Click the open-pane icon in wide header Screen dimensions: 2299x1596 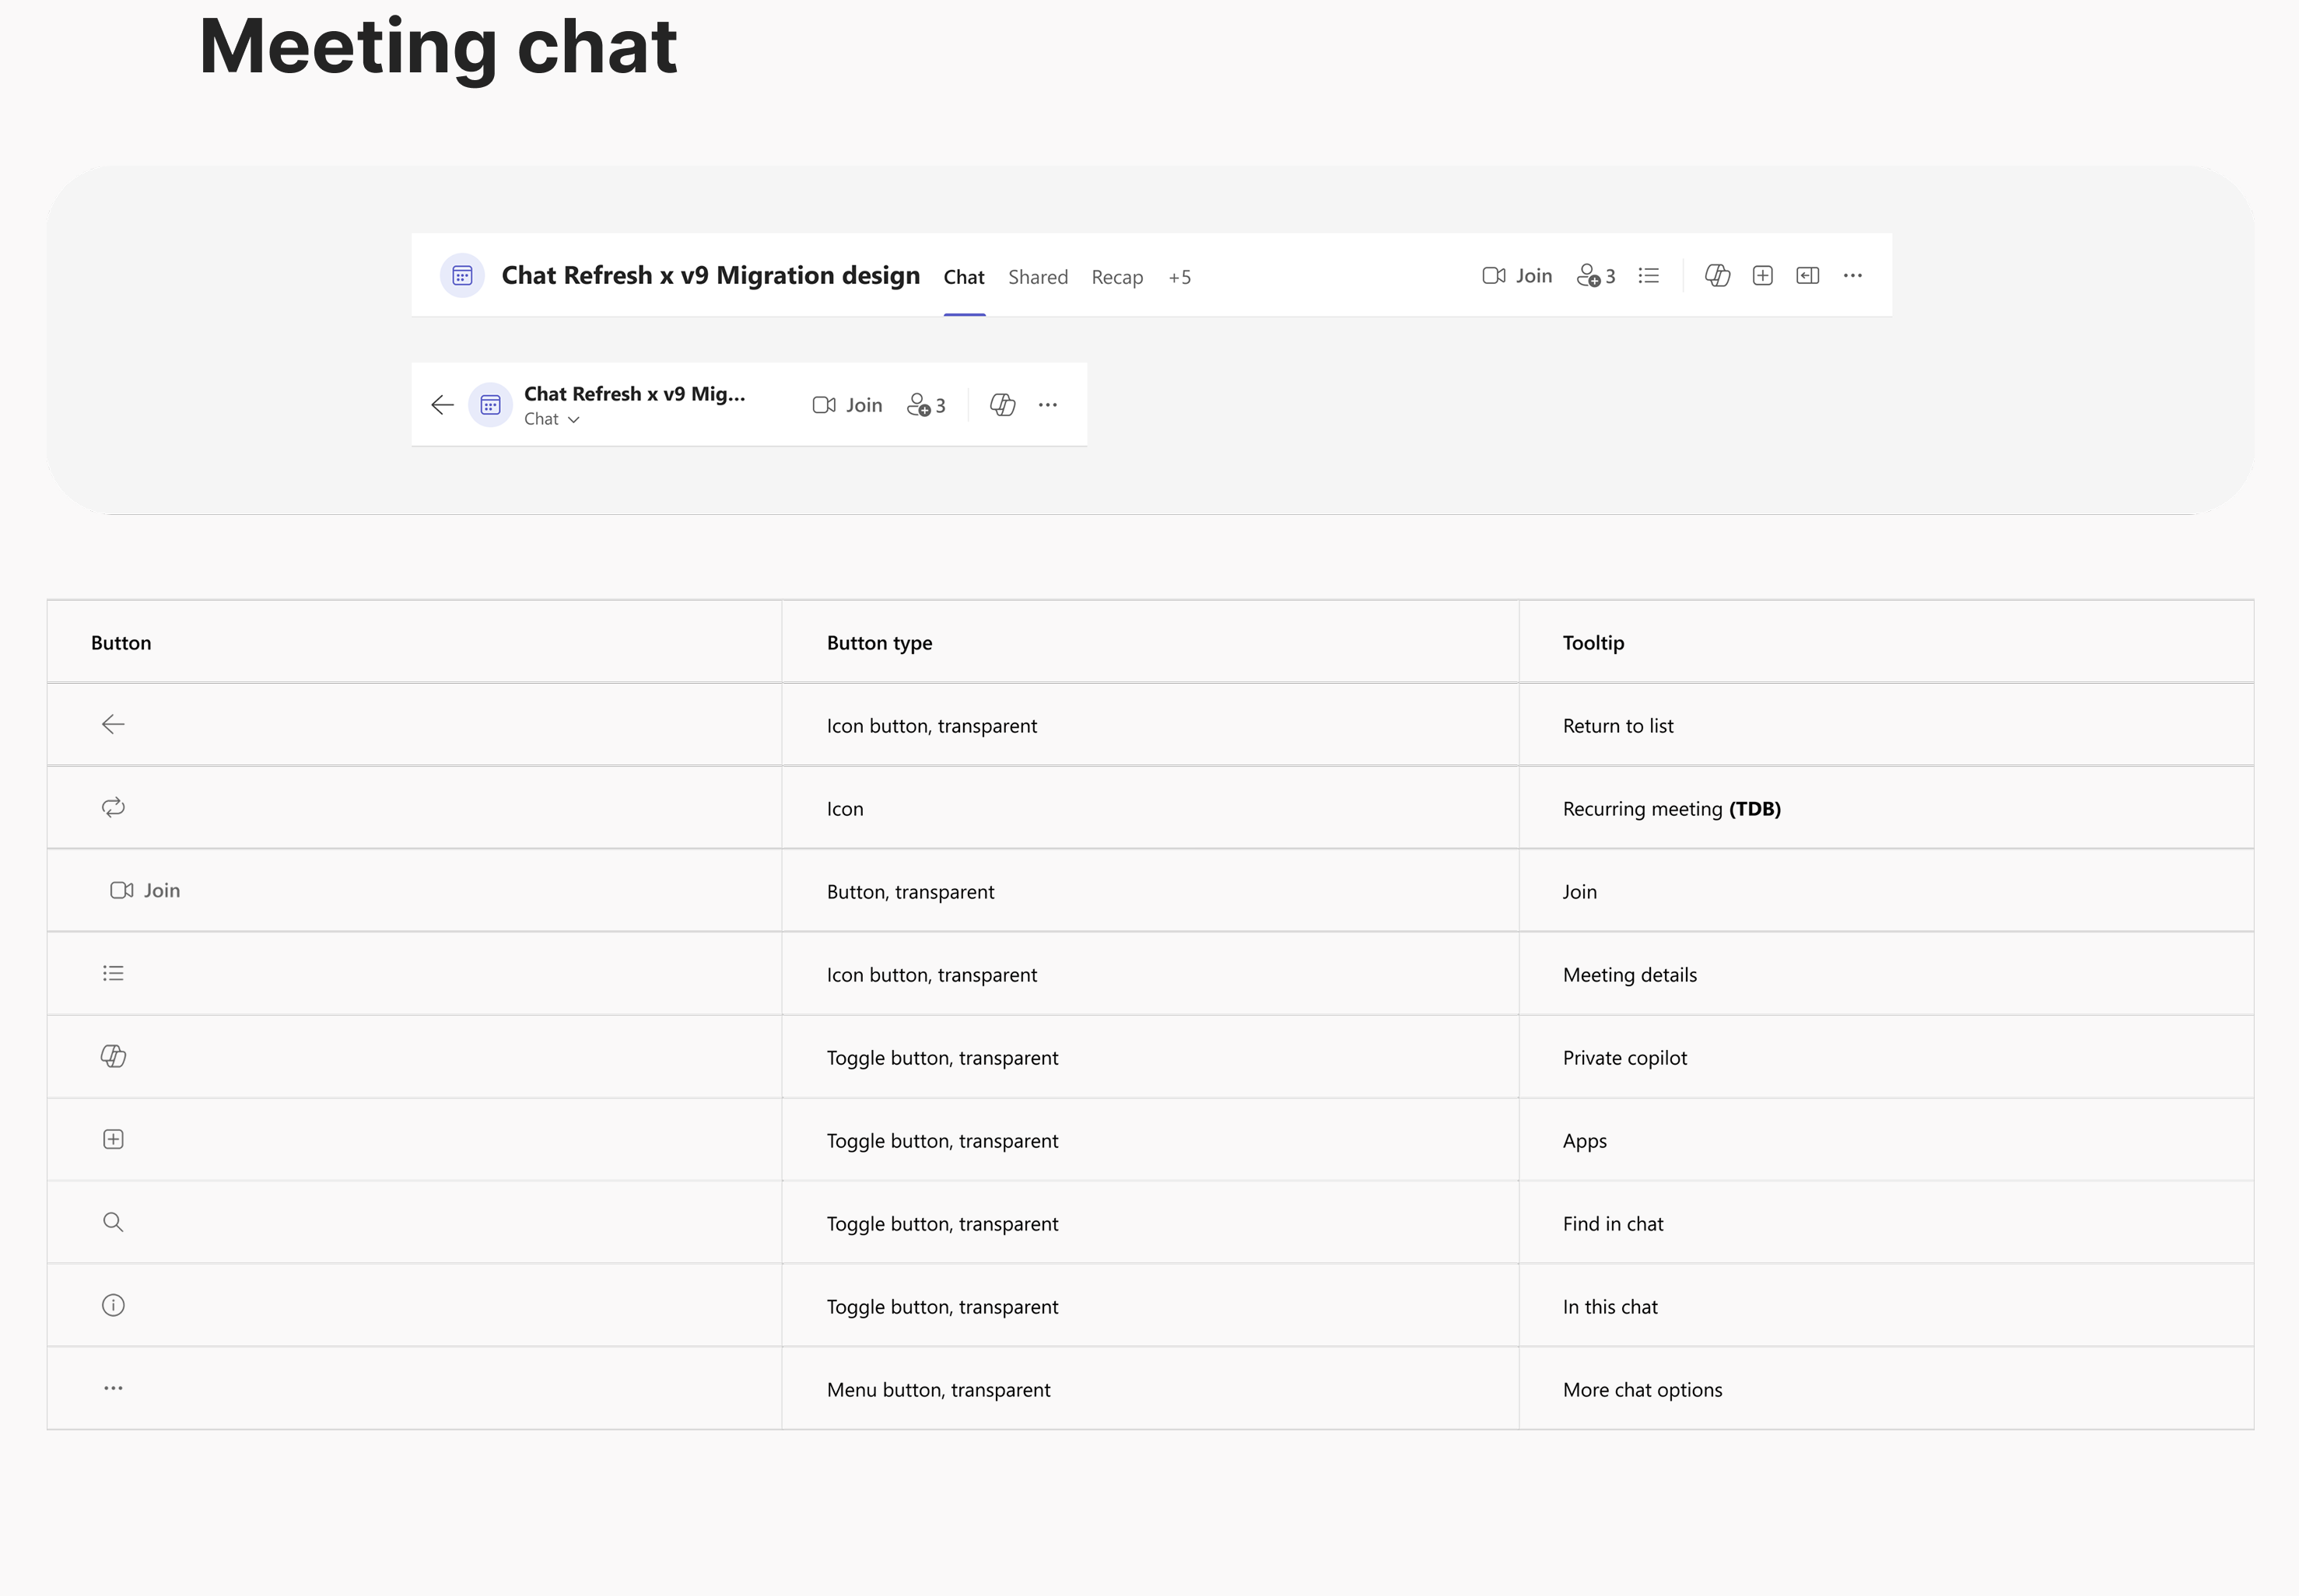tap(1808, 275)
